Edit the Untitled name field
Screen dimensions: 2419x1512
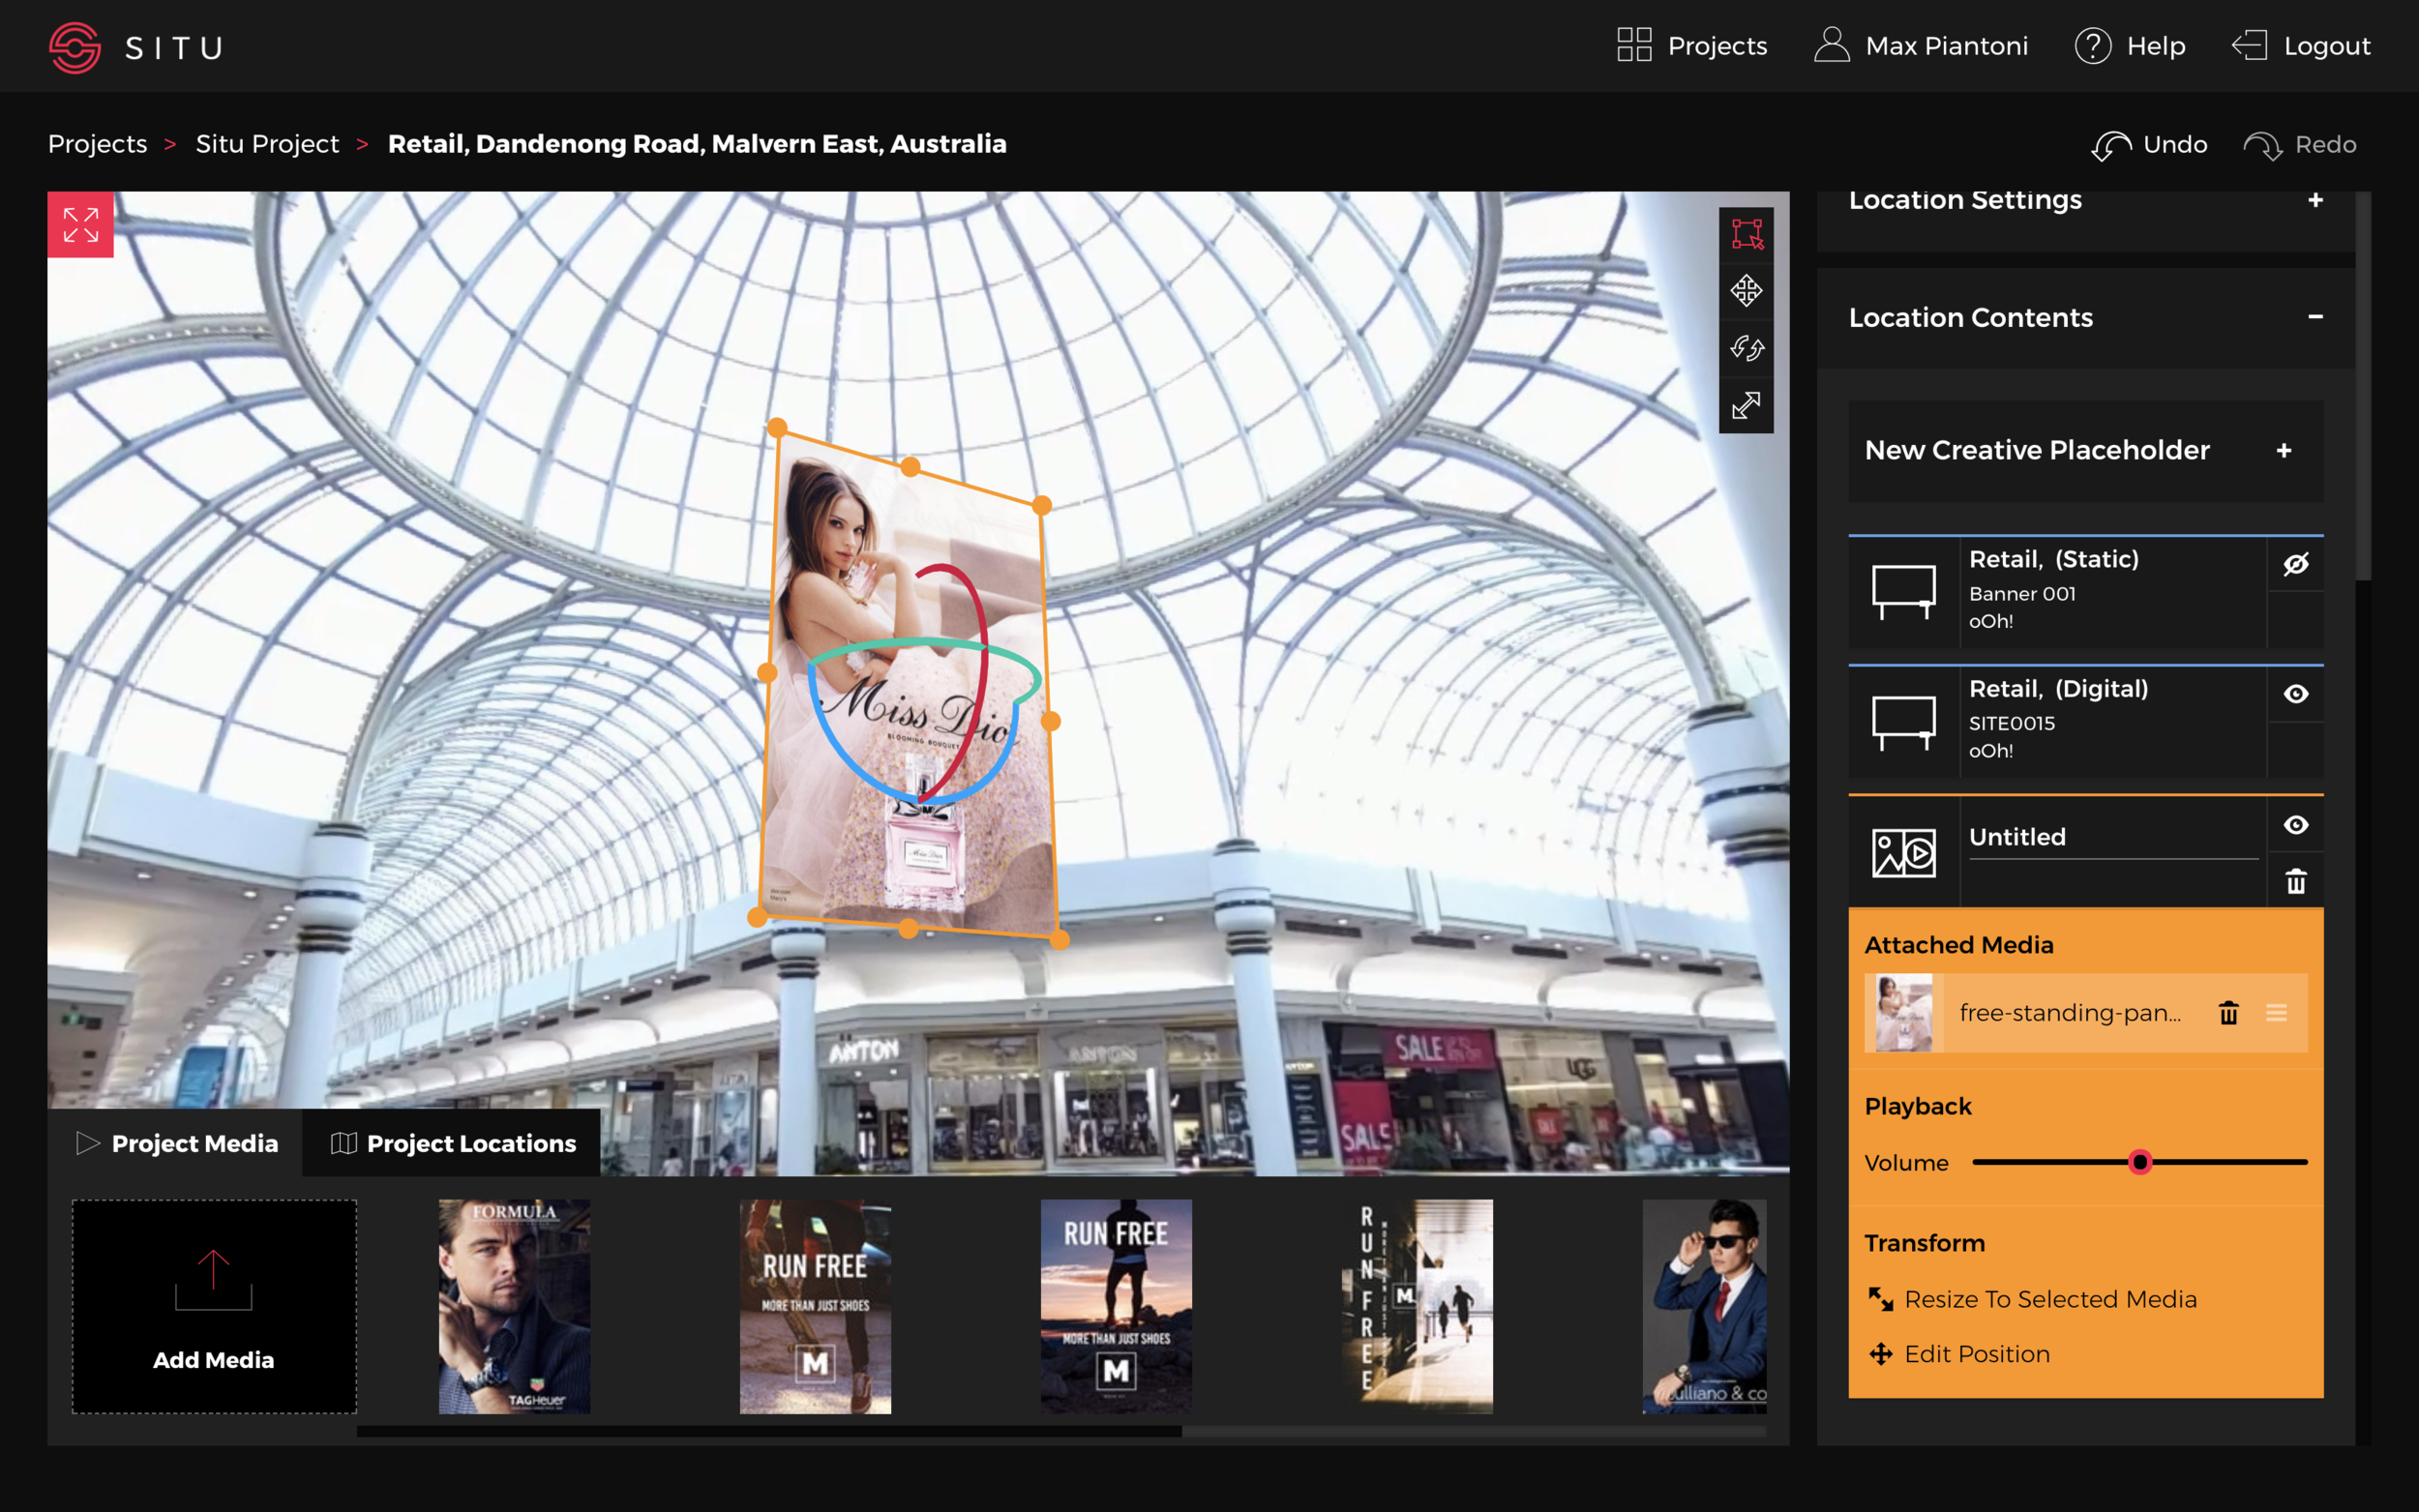pos(2113,838)
